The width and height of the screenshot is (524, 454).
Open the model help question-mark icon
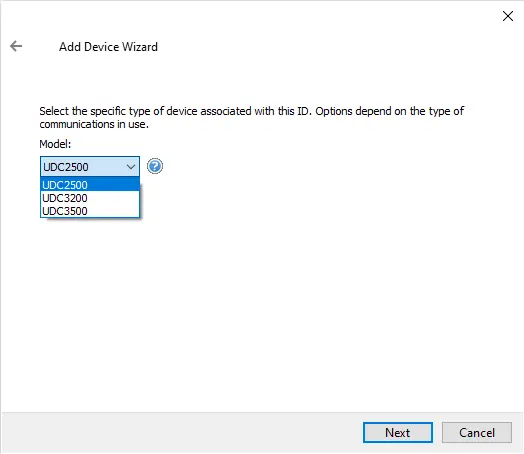click(155, 166)
